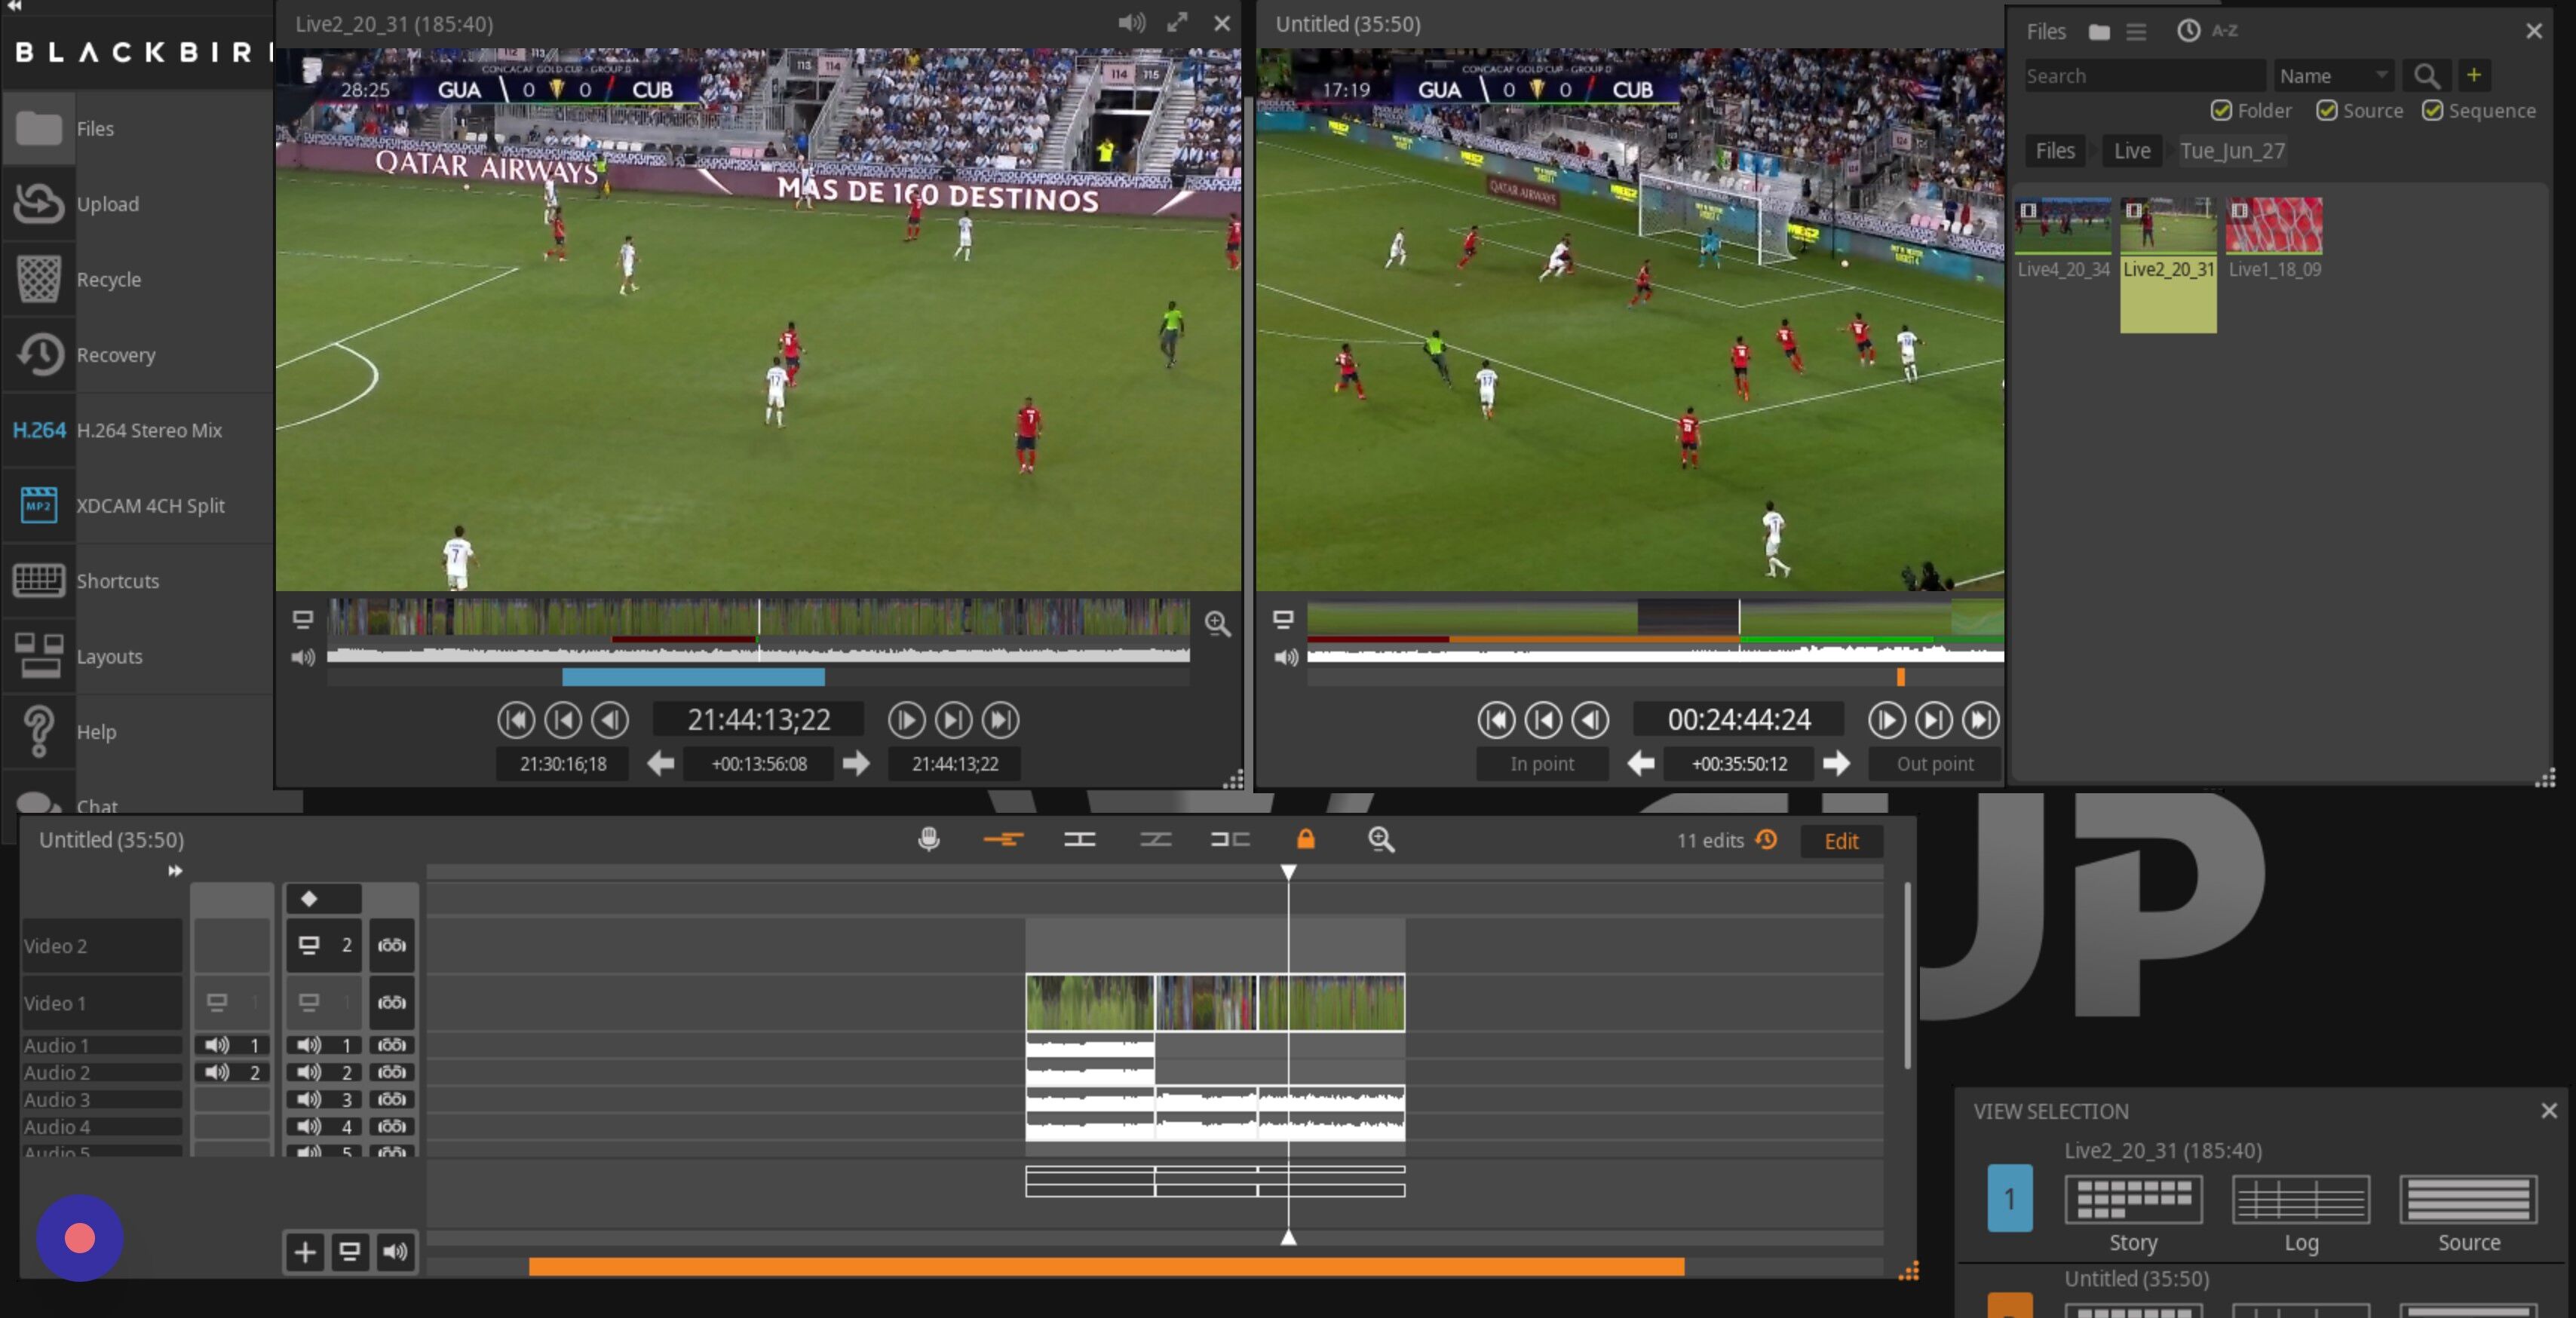Toggle the Source filter checkbox
2576x1318 pixels.
[2327, 111]
